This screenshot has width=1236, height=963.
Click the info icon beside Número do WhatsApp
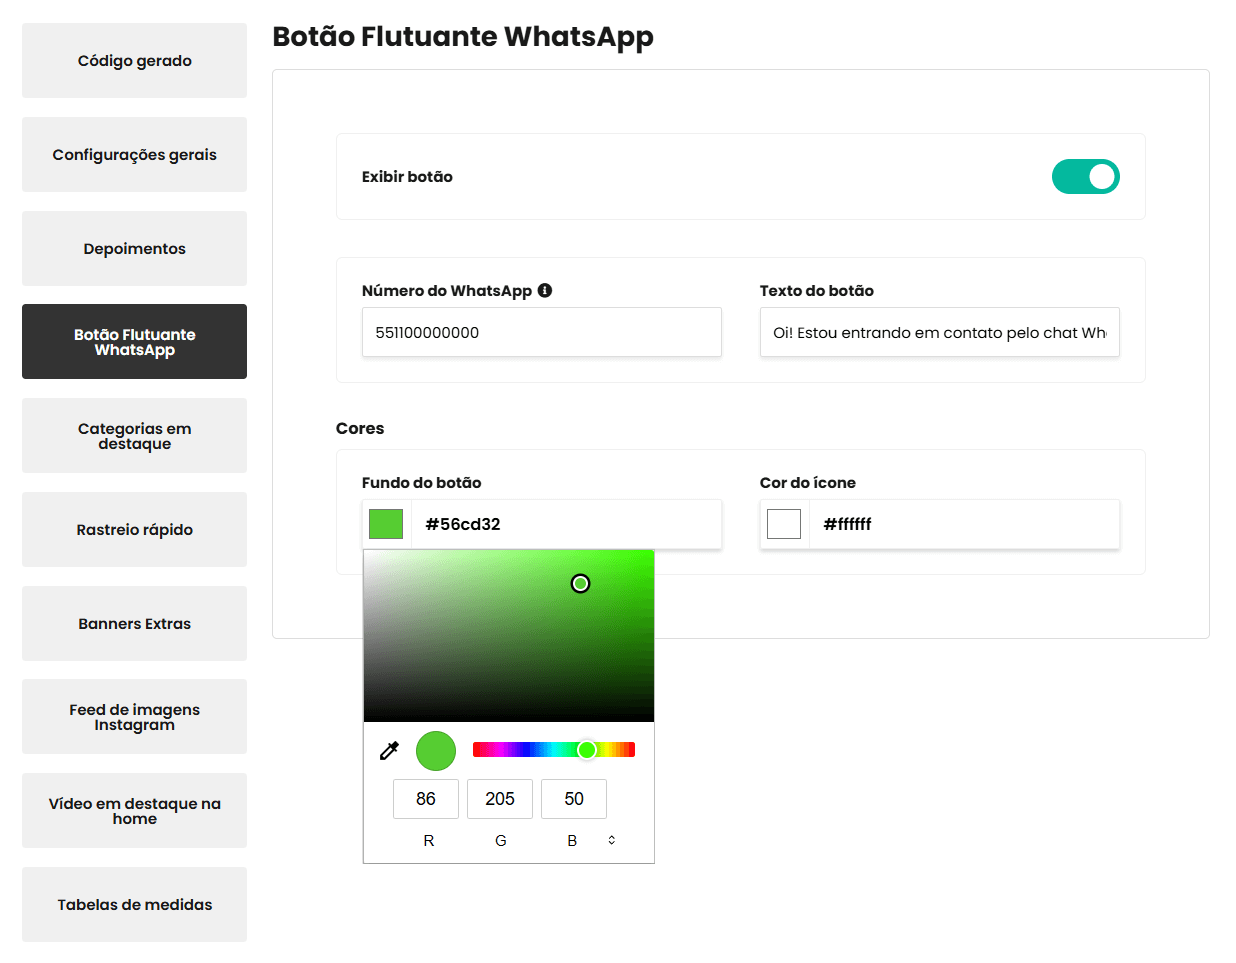coord(545,290)
